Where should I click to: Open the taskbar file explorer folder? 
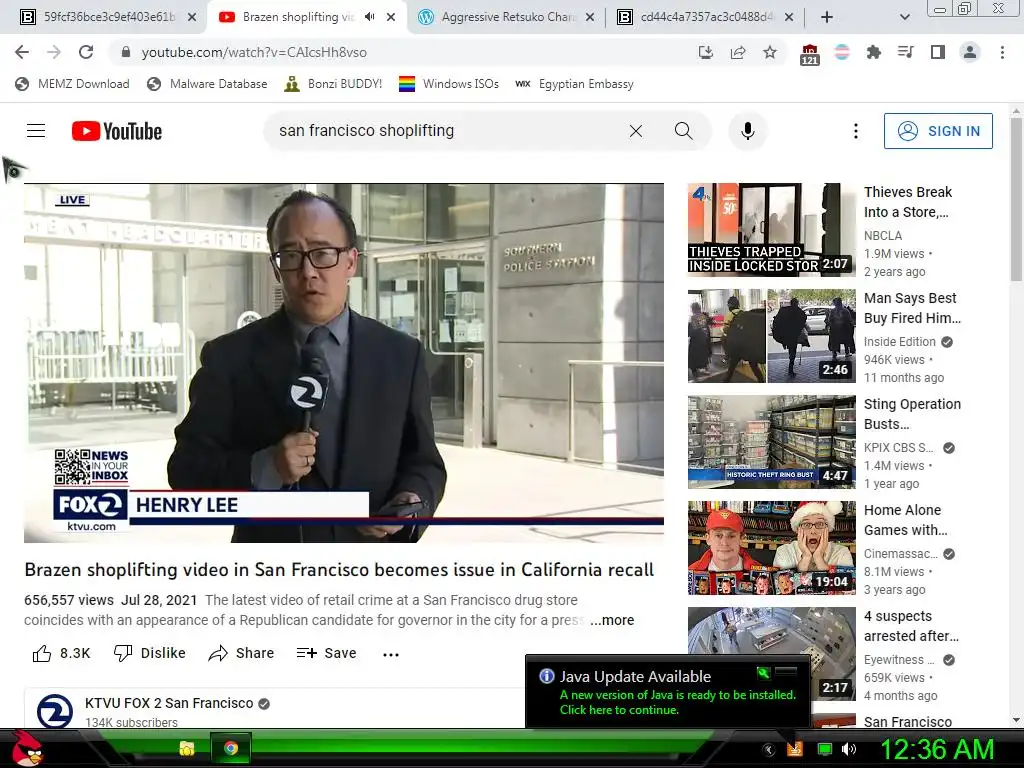click(187, 748)
